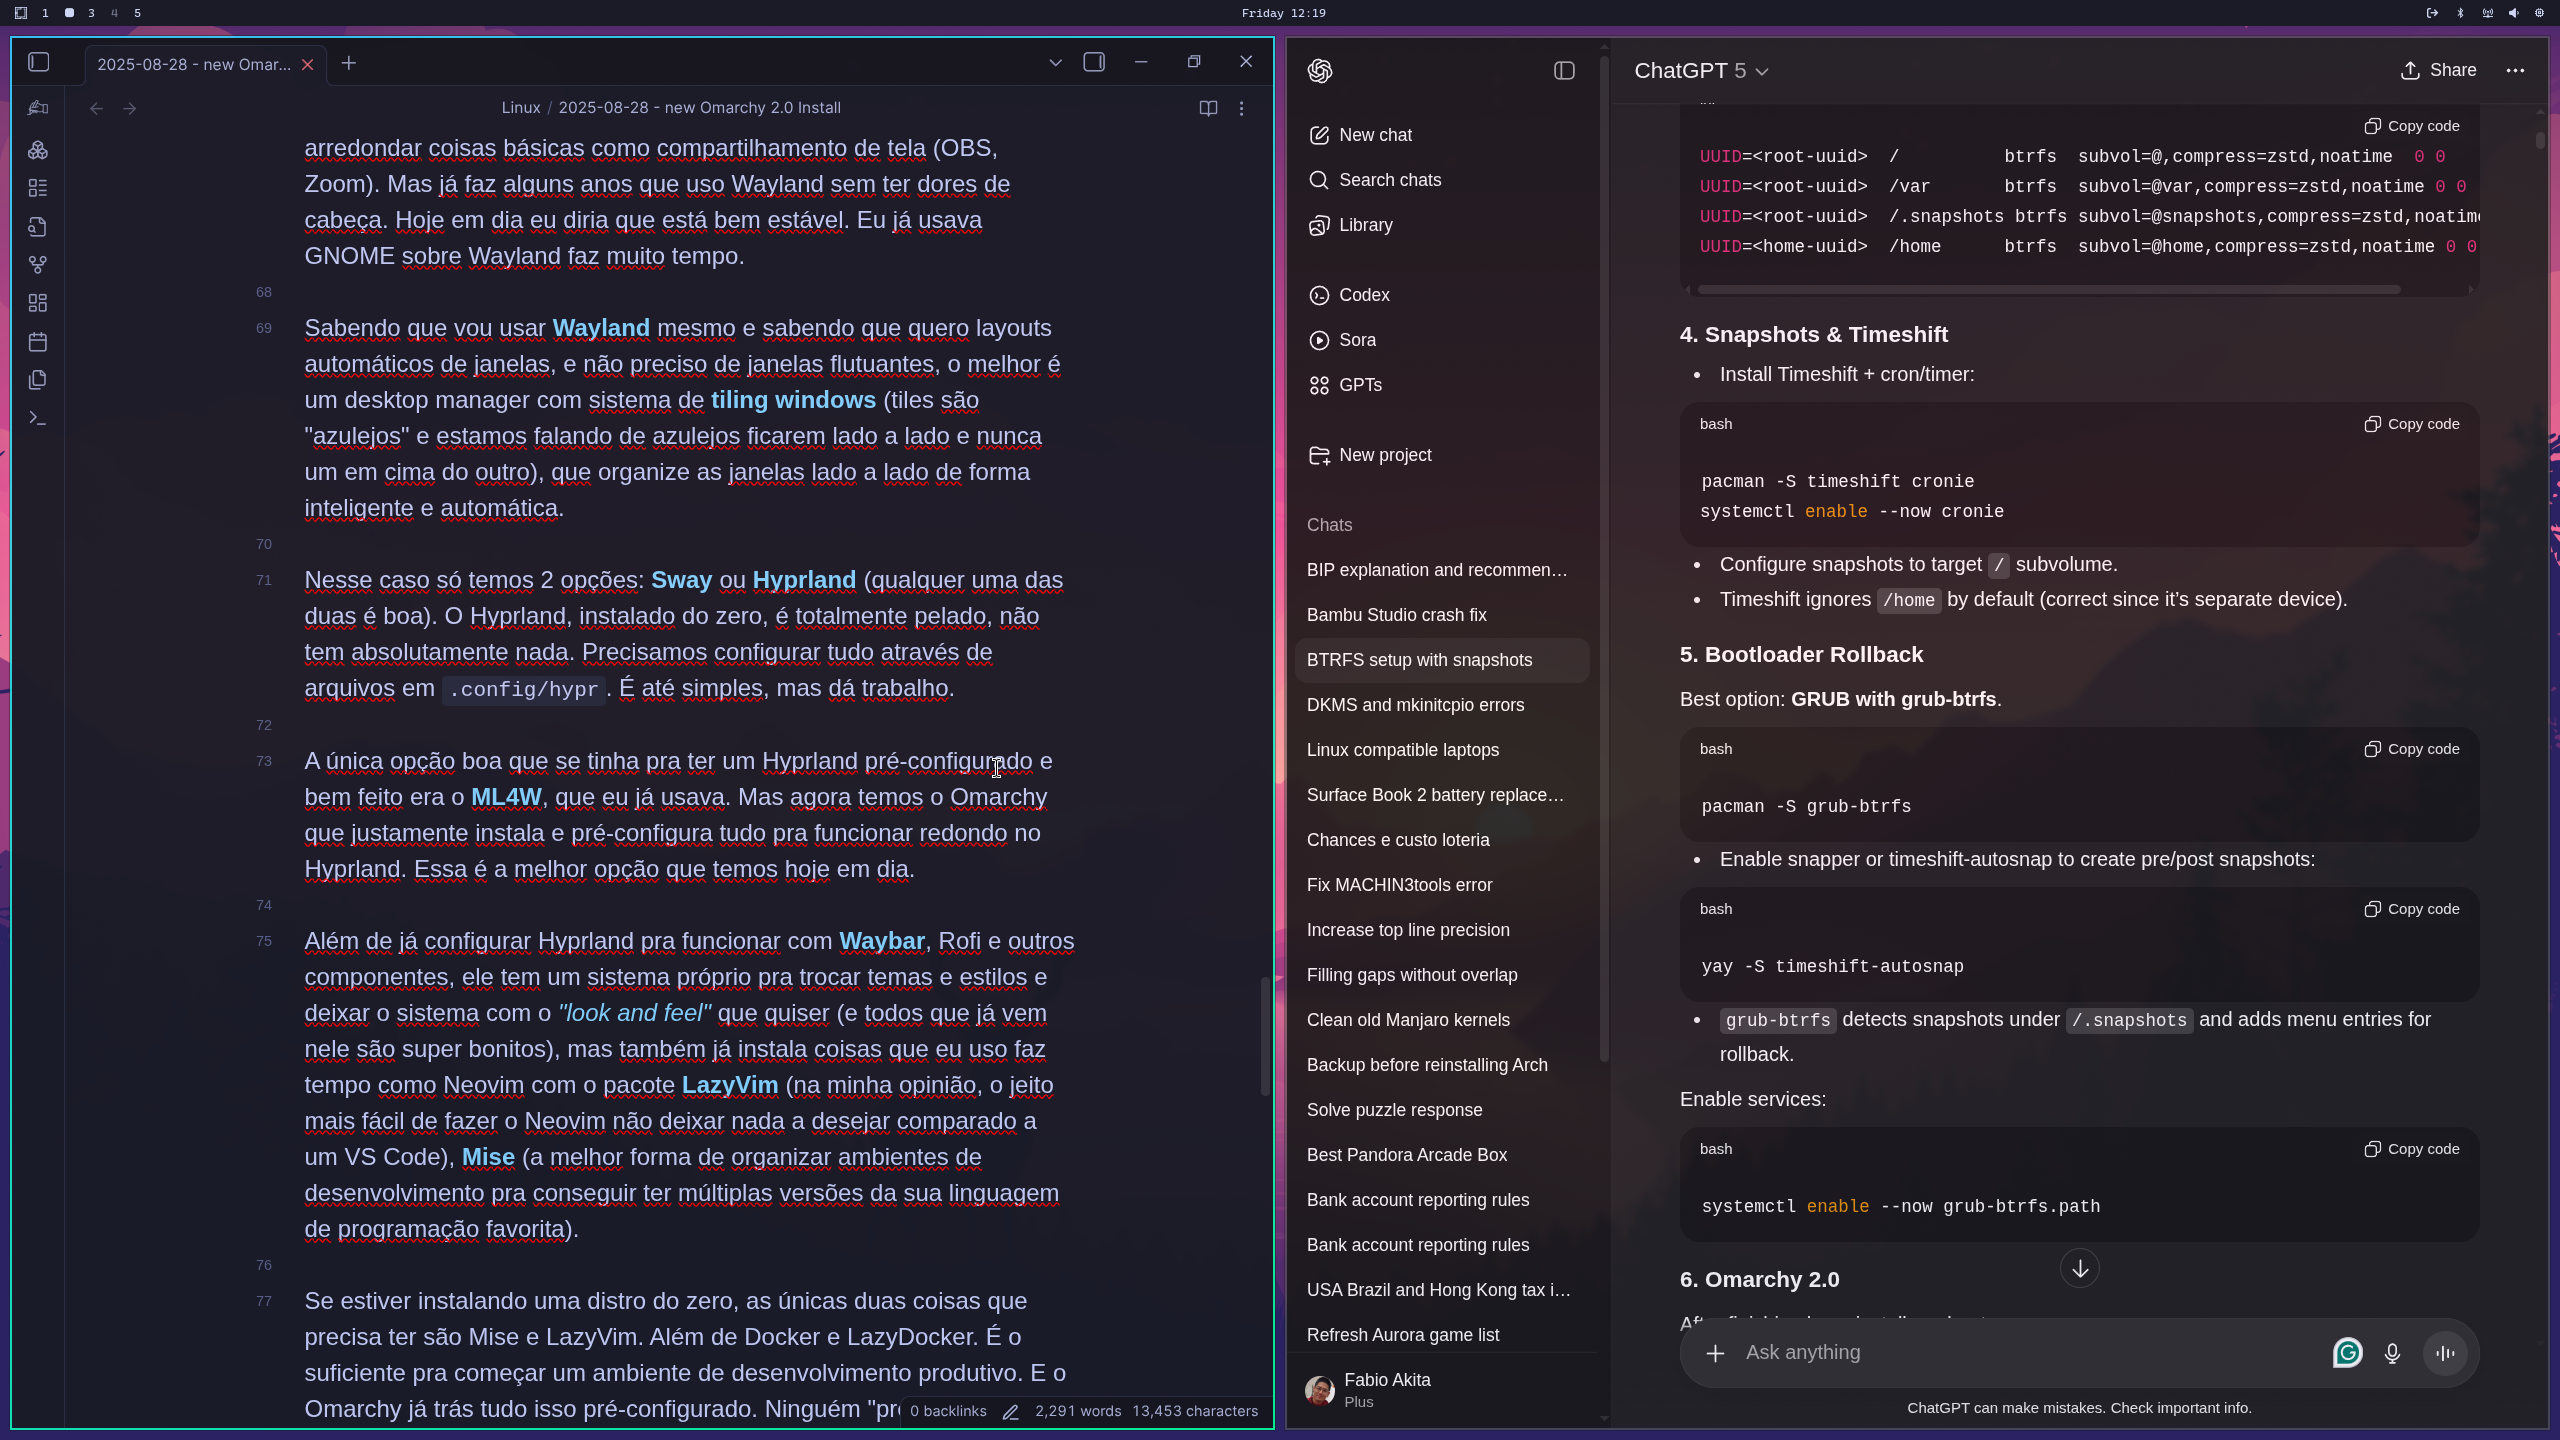2560x1440 pixels.
Task: Open chat BIP explanation and recommen…
Action: click(1441, 570)
